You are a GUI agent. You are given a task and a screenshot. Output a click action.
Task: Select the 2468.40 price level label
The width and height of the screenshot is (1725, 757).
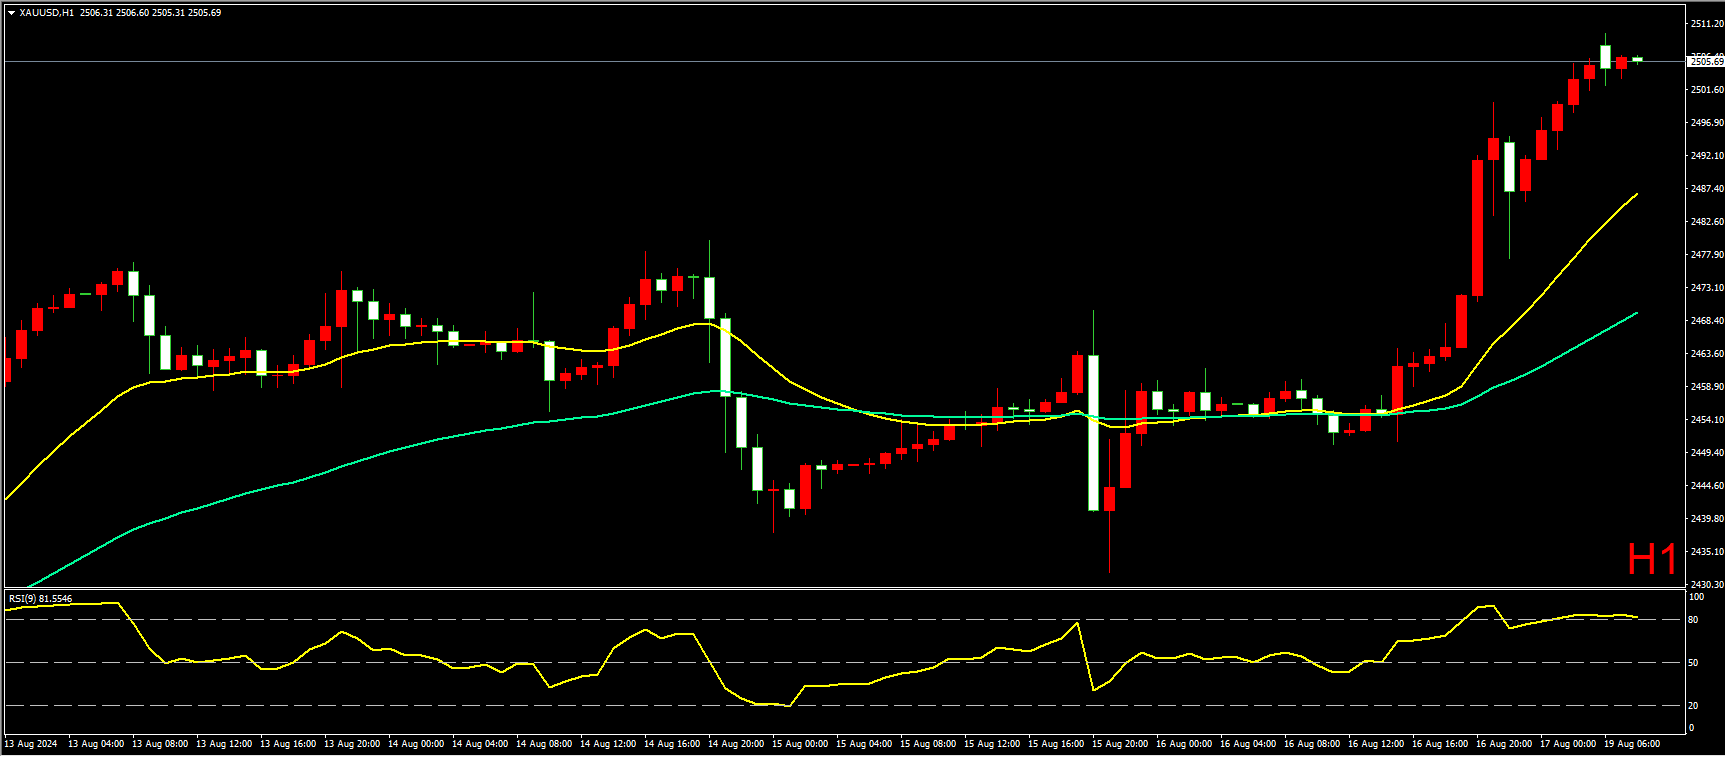coord(1707,321)
